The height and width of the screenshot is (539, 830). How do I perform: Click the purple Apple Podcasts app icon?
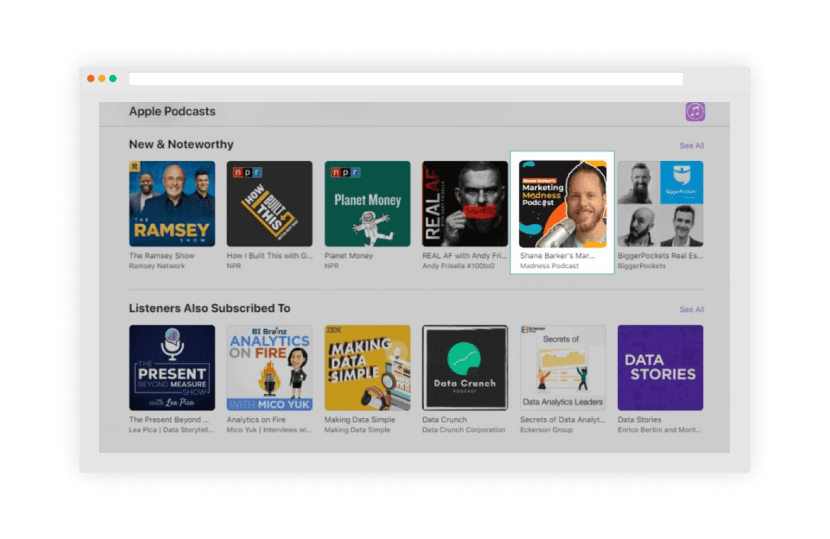[x=695, y=112]
